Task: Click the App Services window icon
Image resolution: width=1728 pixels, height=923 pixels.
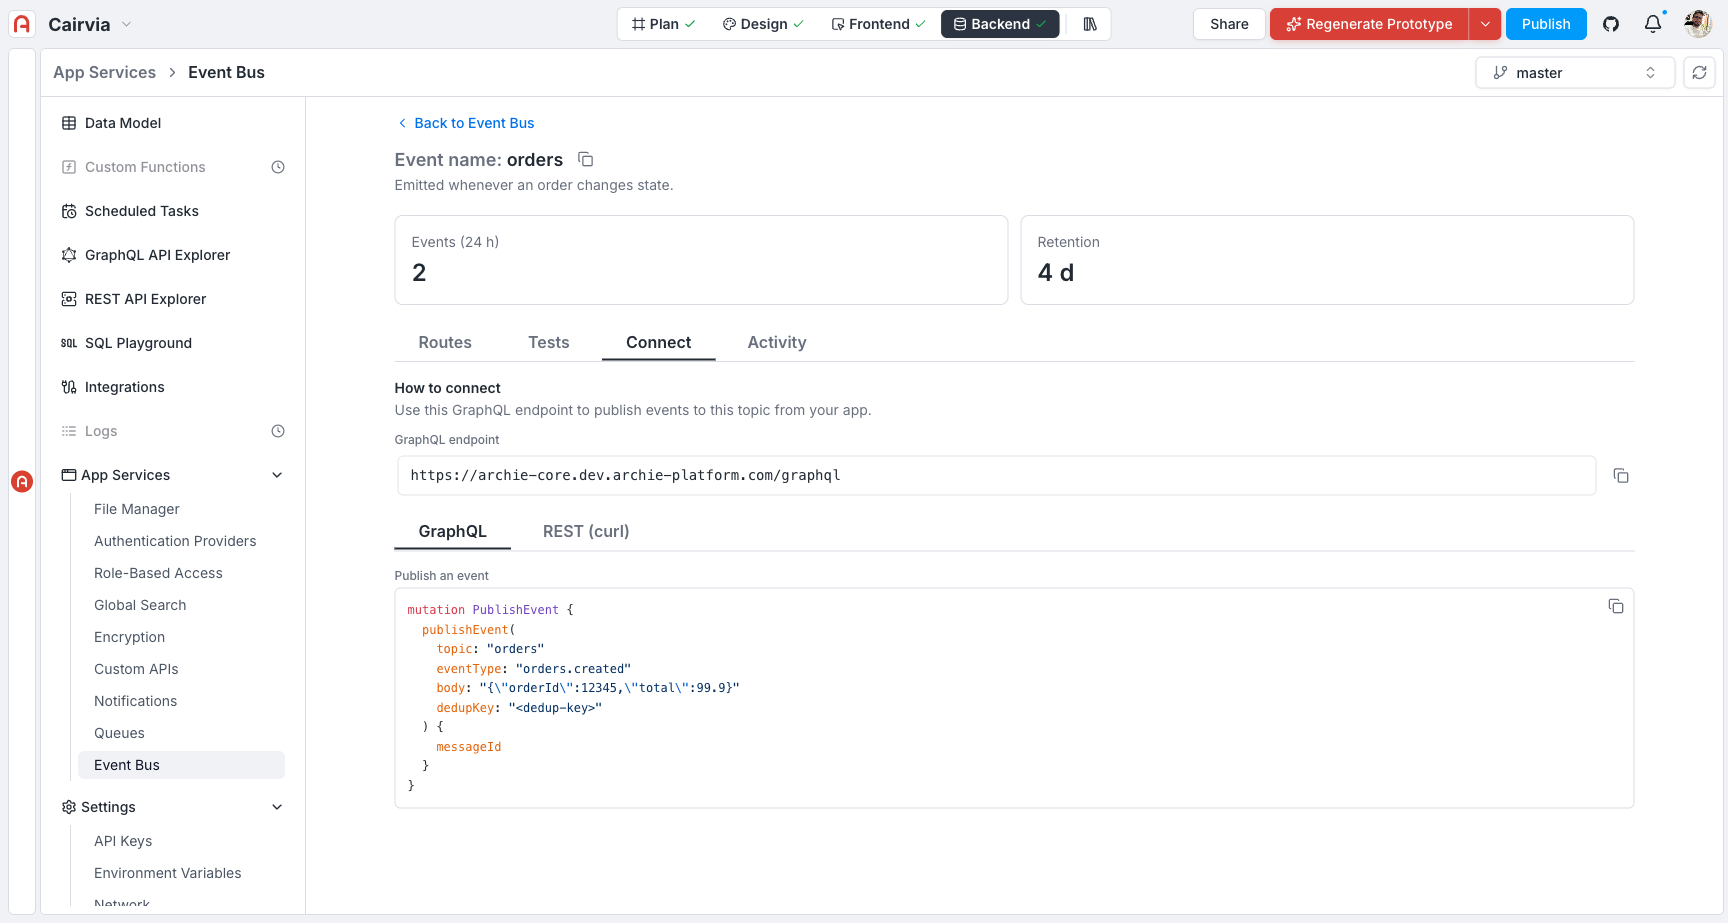Action: [x=69, y=475]
